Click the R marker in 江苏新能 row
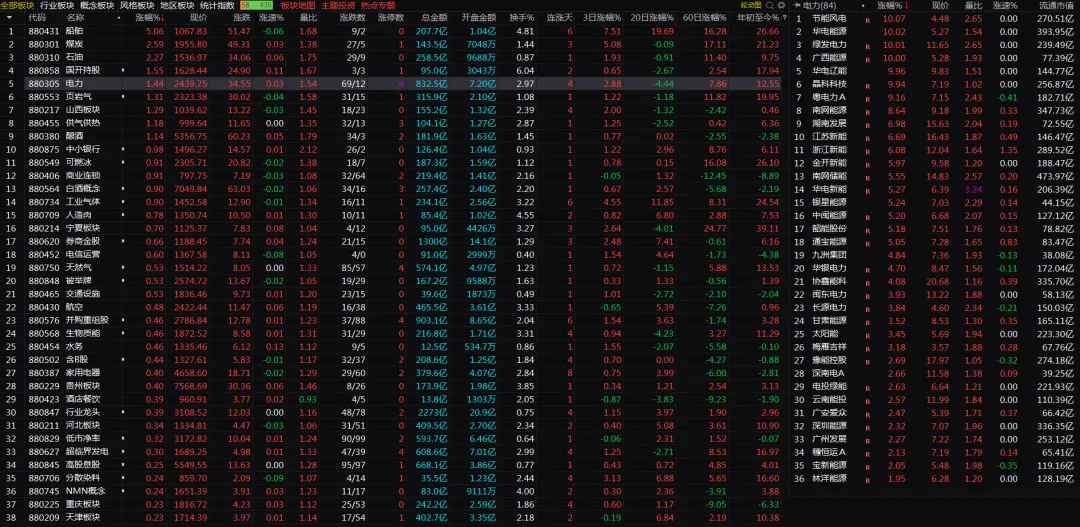 868,137
